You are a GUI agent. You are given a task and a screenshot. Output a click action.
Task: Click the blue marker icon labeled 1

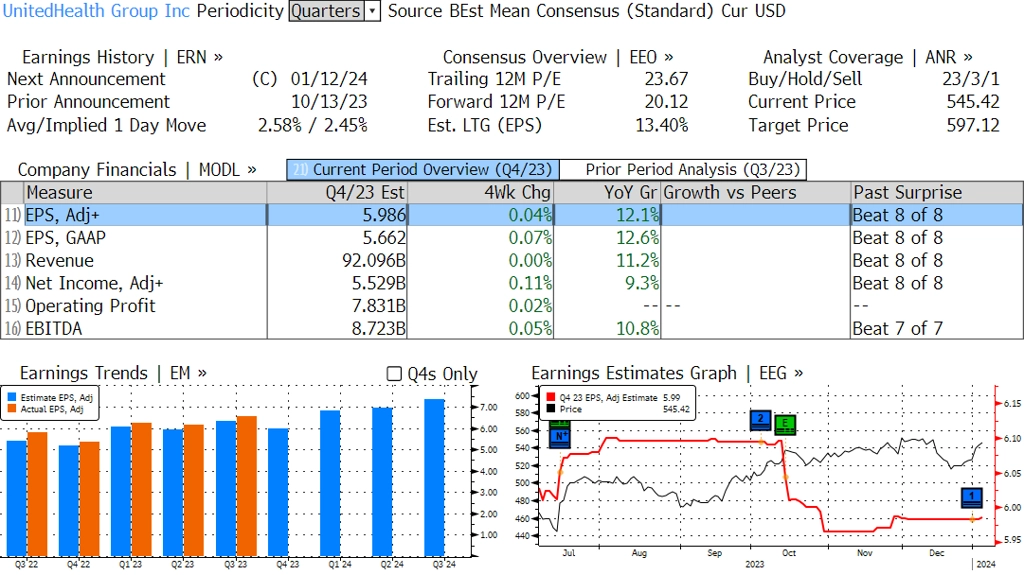(972, 497)
